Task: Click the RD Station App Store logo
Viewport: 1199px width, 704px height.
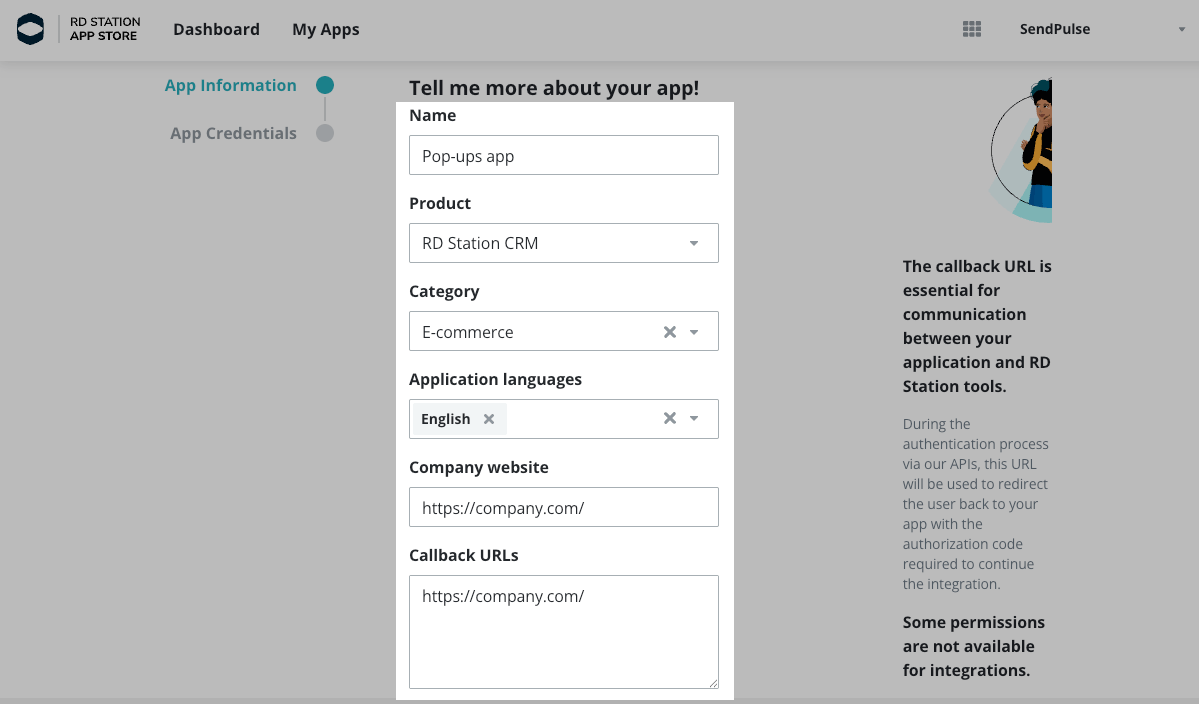Action: [78, 29]
